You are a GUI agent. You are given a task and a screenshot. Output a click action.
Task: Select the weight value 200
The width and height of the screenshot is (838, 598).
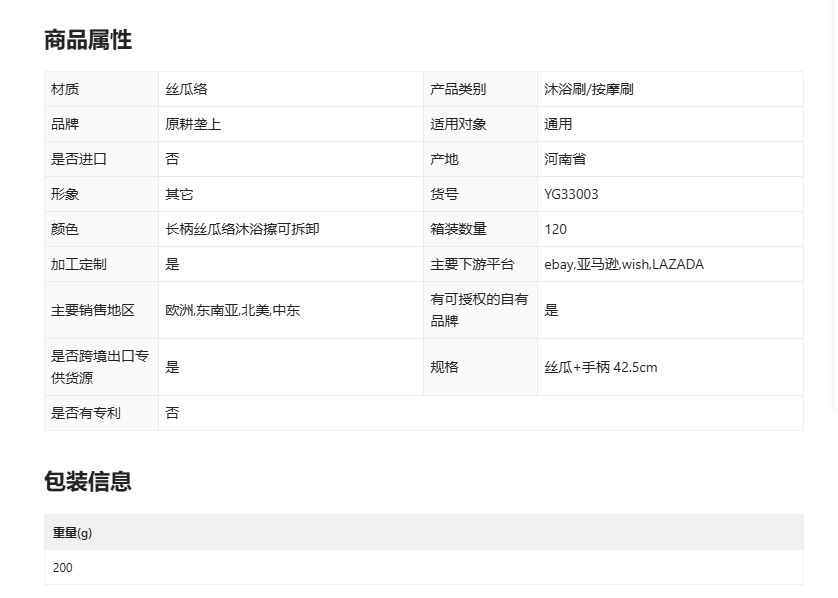(x=63, y=567)
